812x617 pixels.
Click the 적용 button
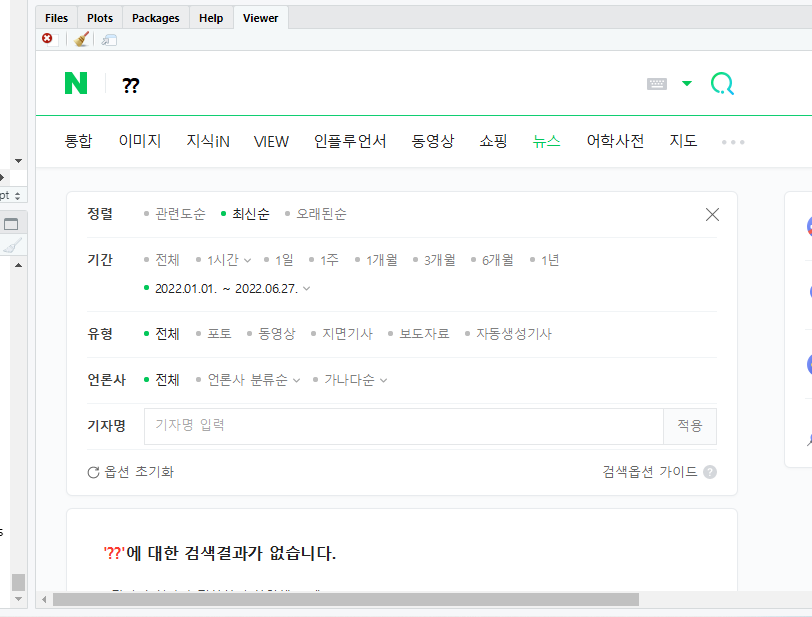click(x=690, y=426)
